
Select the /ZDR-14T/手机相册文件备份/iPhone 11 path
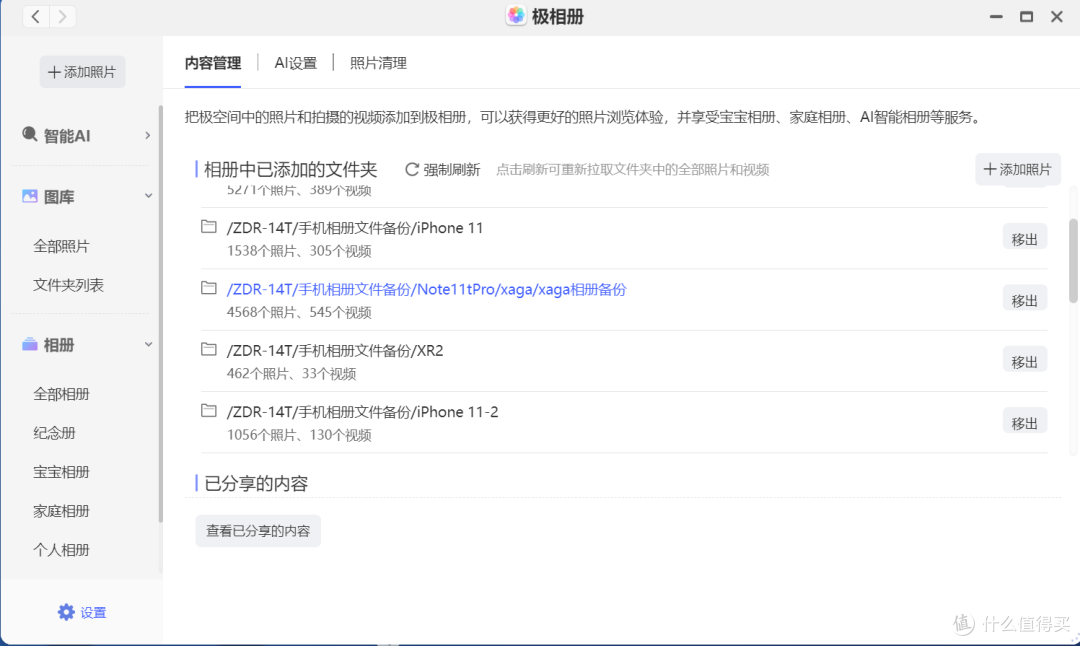pyautogui.click(x=355, y=228)
